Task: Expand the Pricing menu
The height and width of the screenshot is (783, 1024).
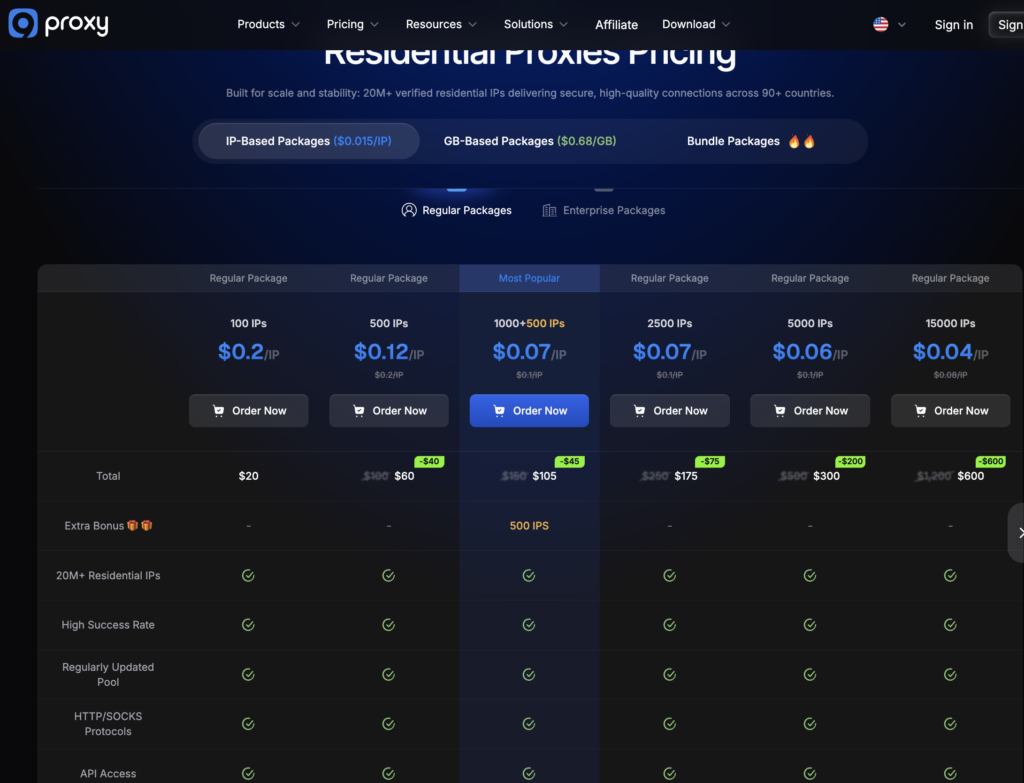Action: click(353, 24)
